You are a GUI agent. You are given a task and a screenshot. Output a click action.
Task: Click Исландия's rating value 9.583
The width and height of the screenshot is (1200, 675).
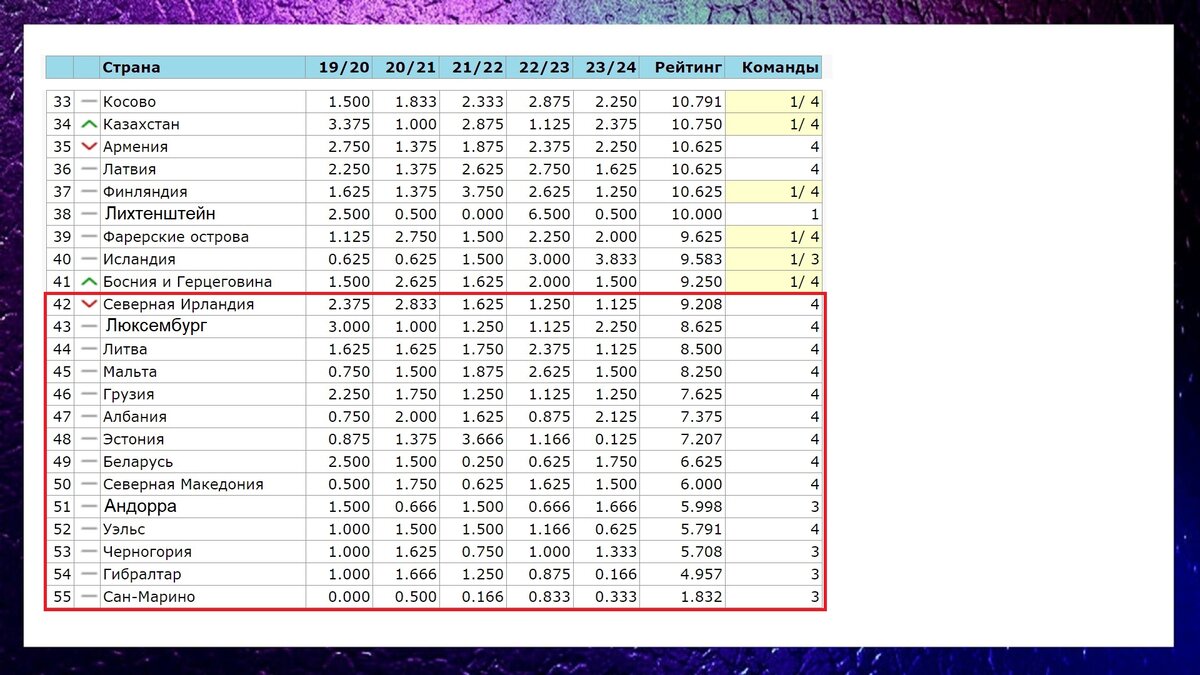point(701,260)
